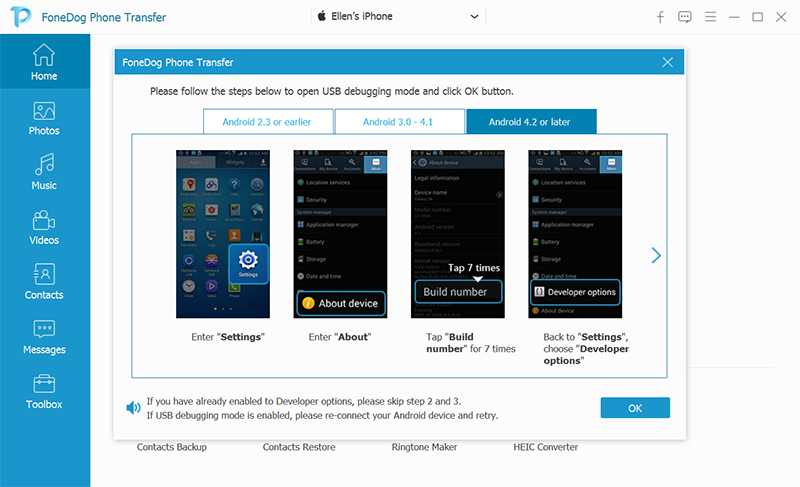Open Contacts Backup tool
This screenshot has width=800, height=487.
tap(171, 447)
